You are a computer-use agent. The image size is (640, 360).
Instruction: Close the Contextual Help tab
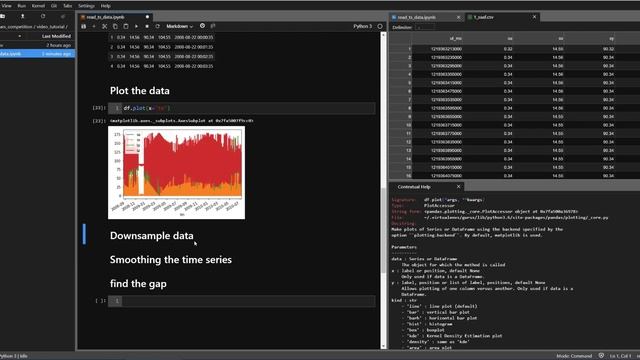pos(458,187)
